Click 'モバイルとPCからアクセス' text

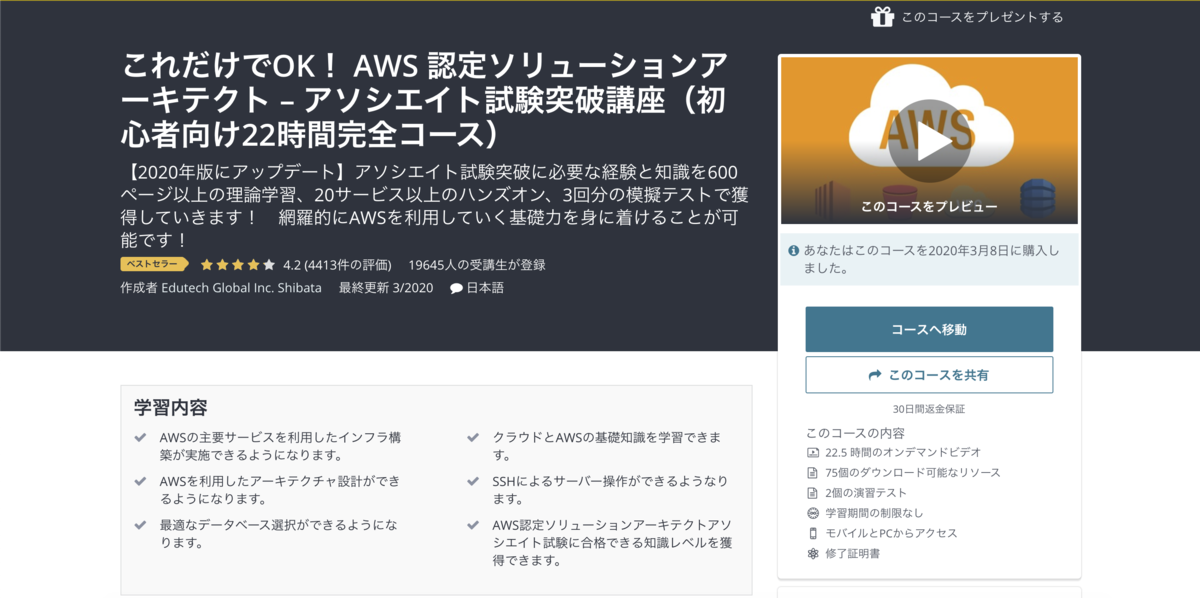click(x=891, y=533)
